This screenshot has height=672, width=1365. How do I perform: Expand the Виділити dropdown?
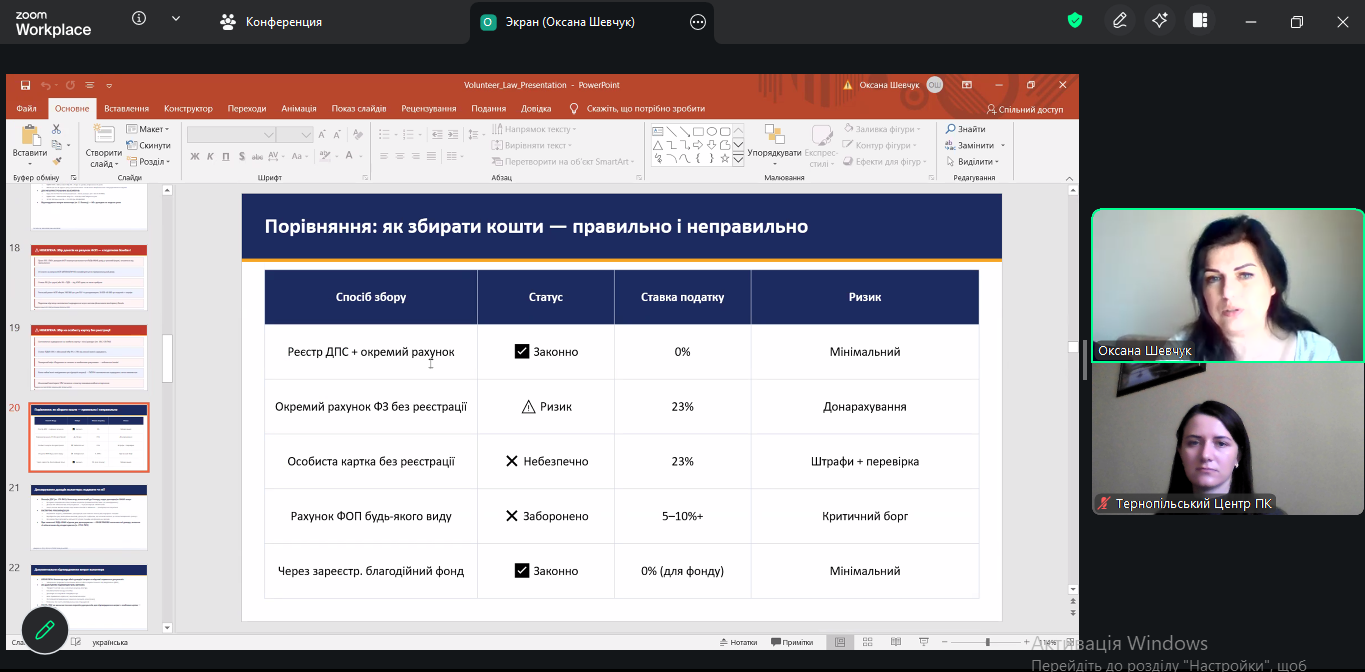click(x=975, y=161)
